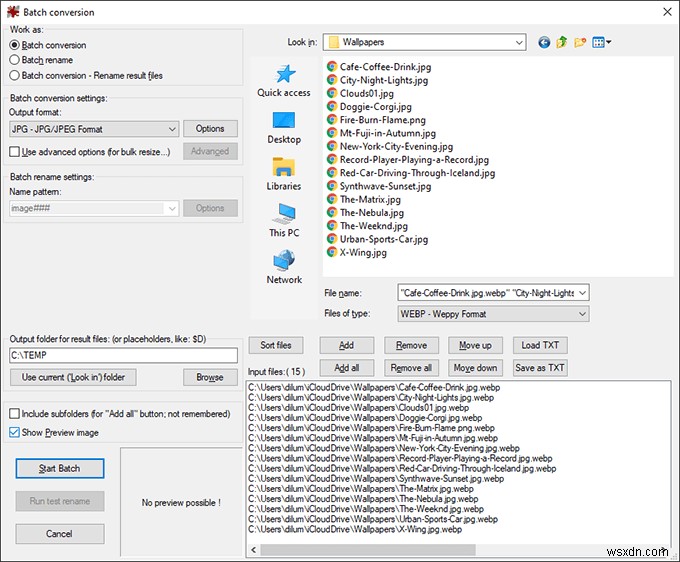The image size is (680, 562).
Task: Open output format Options button
Action: tap(210, 129)
